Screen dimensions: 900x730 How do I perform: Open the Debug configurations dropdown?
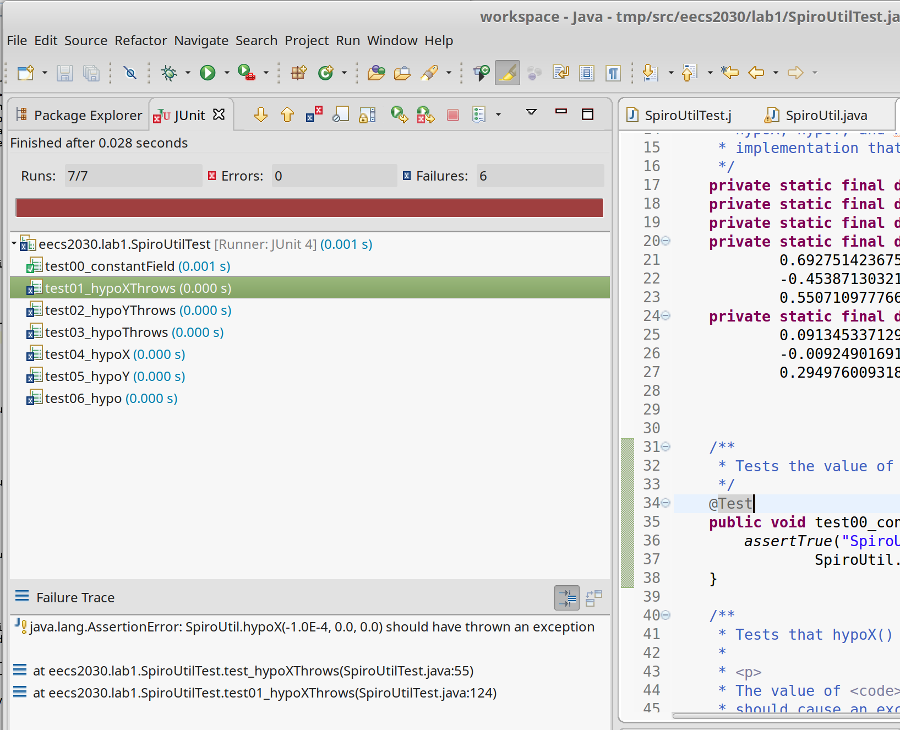(x=187, y=73)
